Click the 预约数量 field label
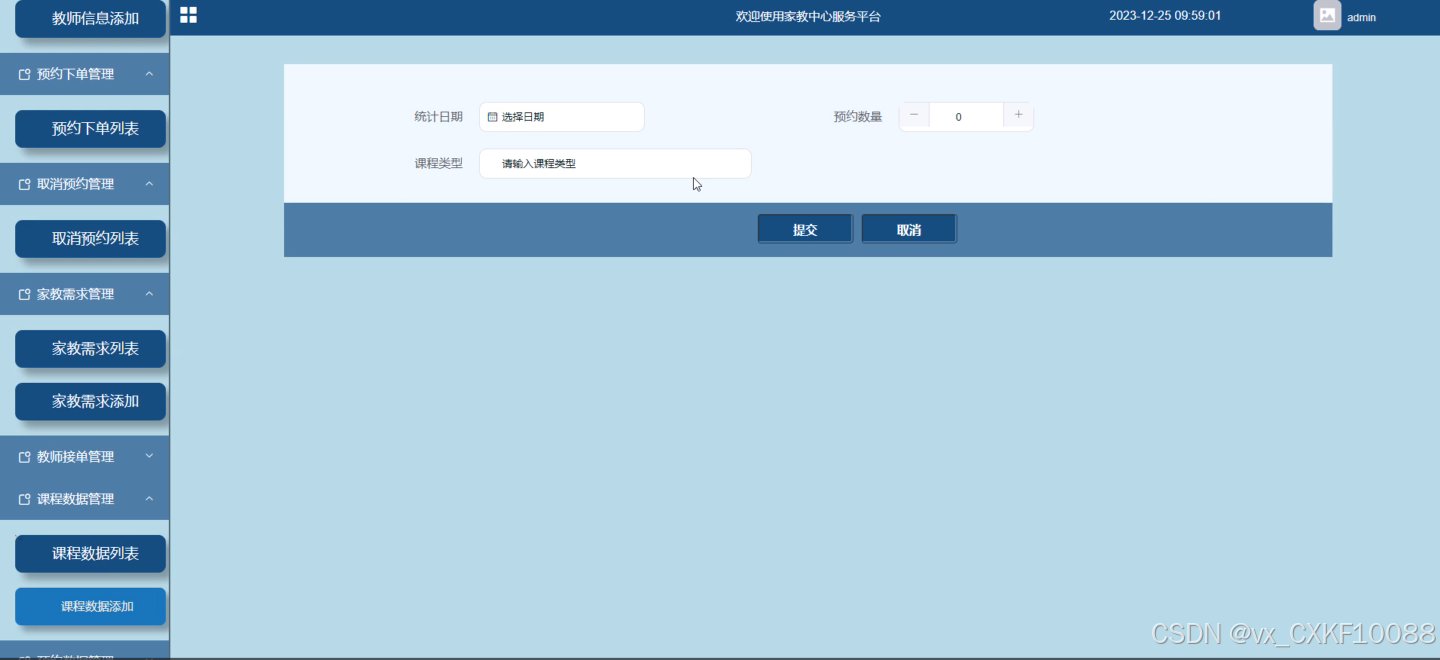 pos(858,117)
